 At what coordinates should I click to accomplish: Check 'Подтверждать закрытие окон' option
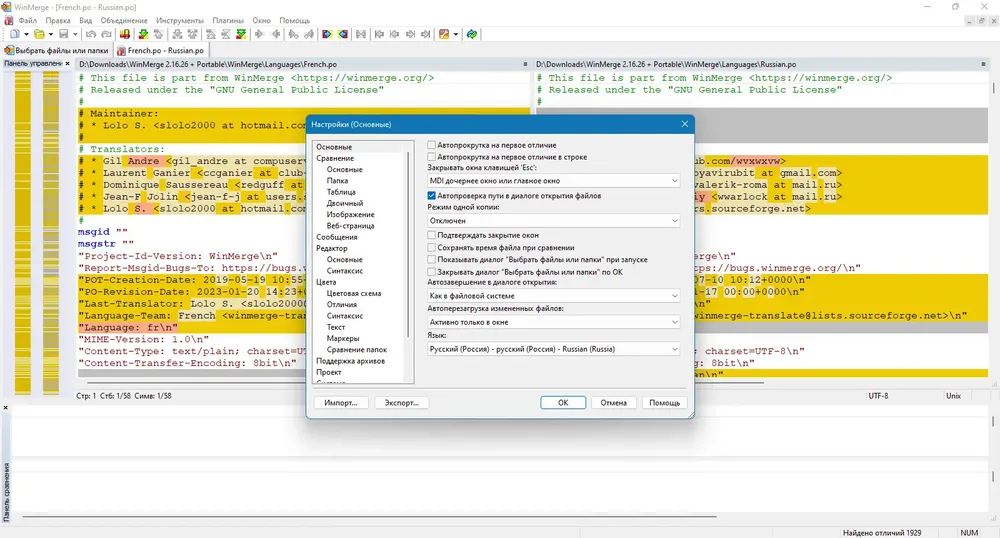coord(432,235)
